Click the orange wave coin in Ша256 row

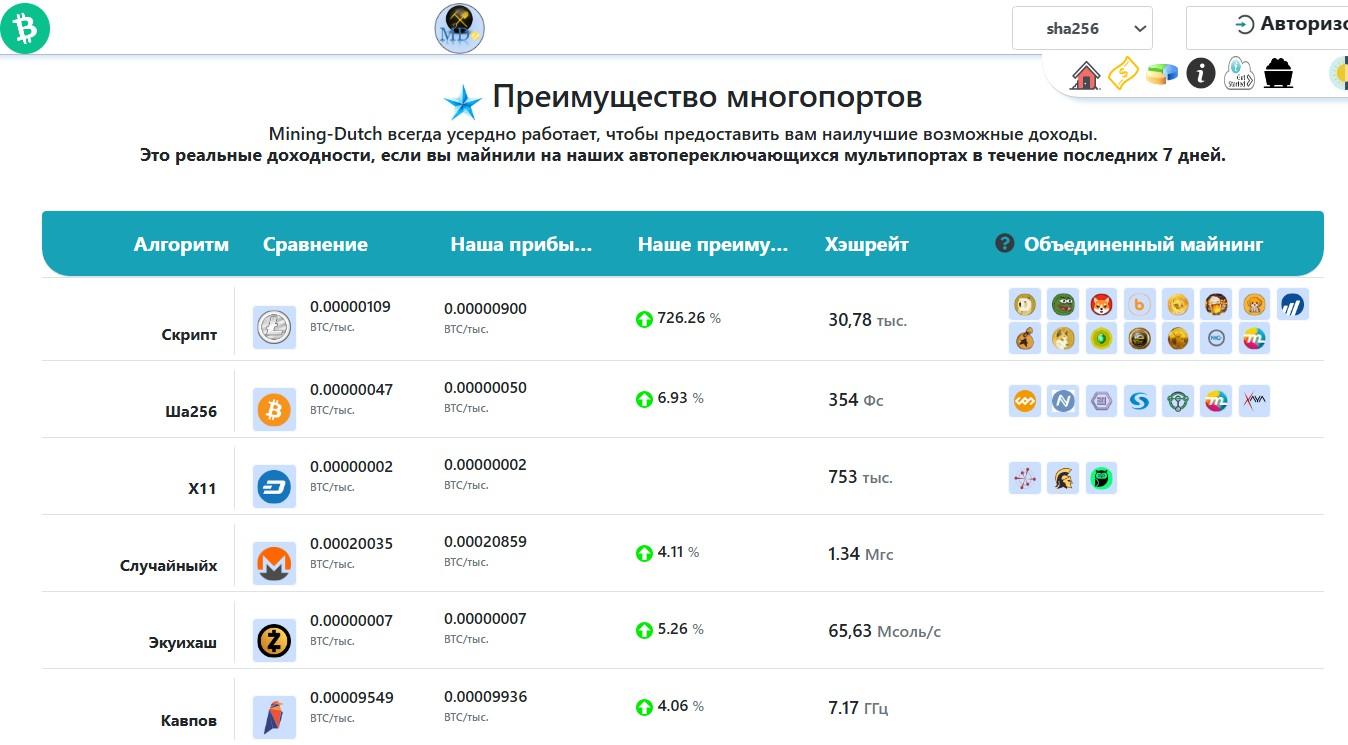1025,401
